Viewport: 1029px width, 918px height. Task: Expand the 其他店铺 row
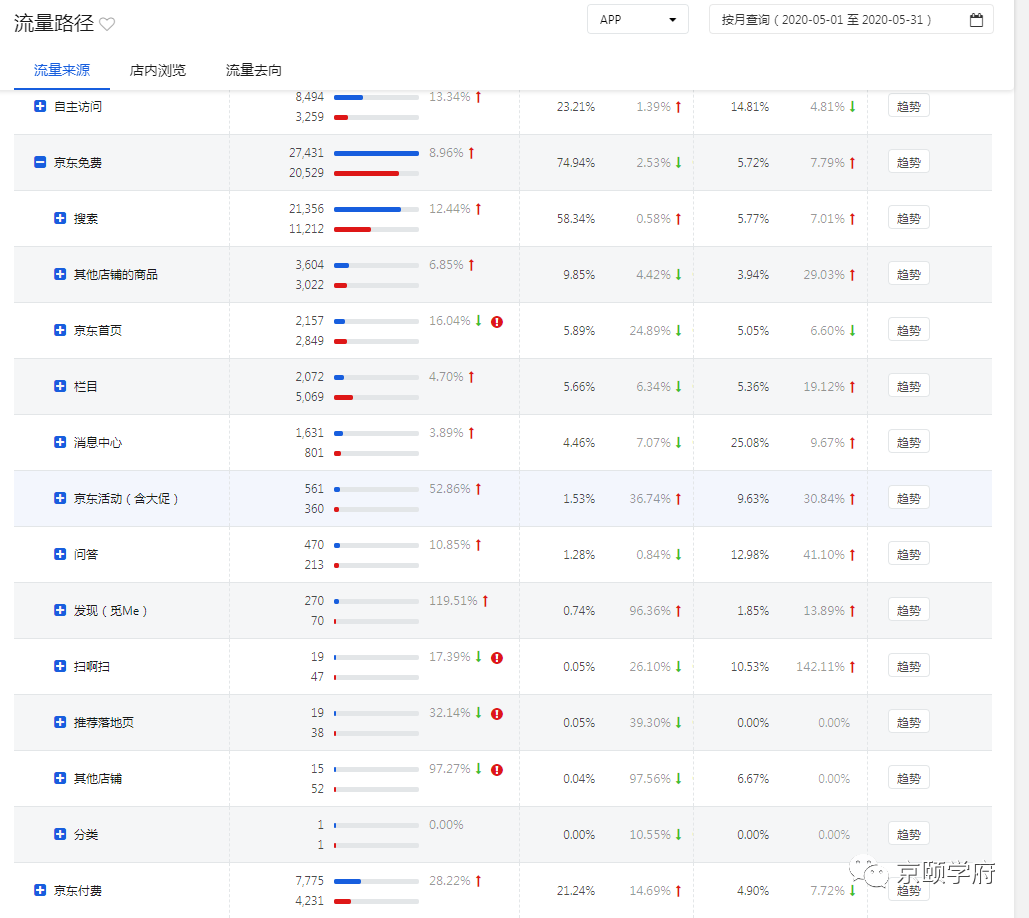[x=60, y=778]
